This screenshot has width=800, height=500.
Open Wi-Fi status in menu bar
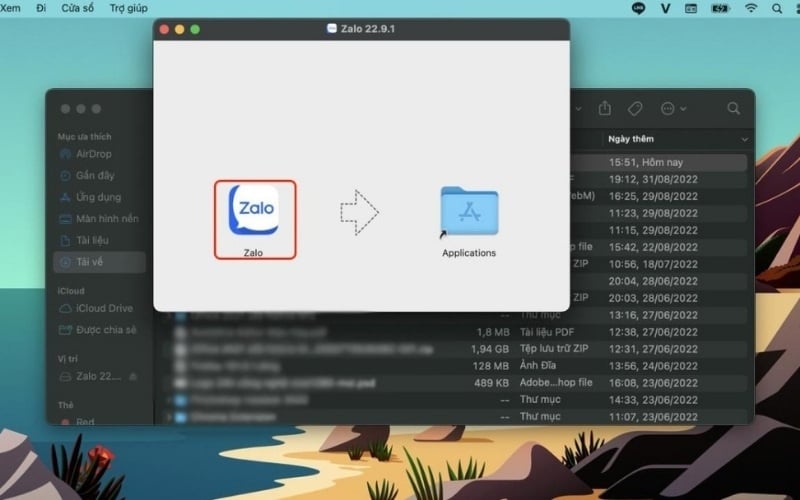coord(751,8)
